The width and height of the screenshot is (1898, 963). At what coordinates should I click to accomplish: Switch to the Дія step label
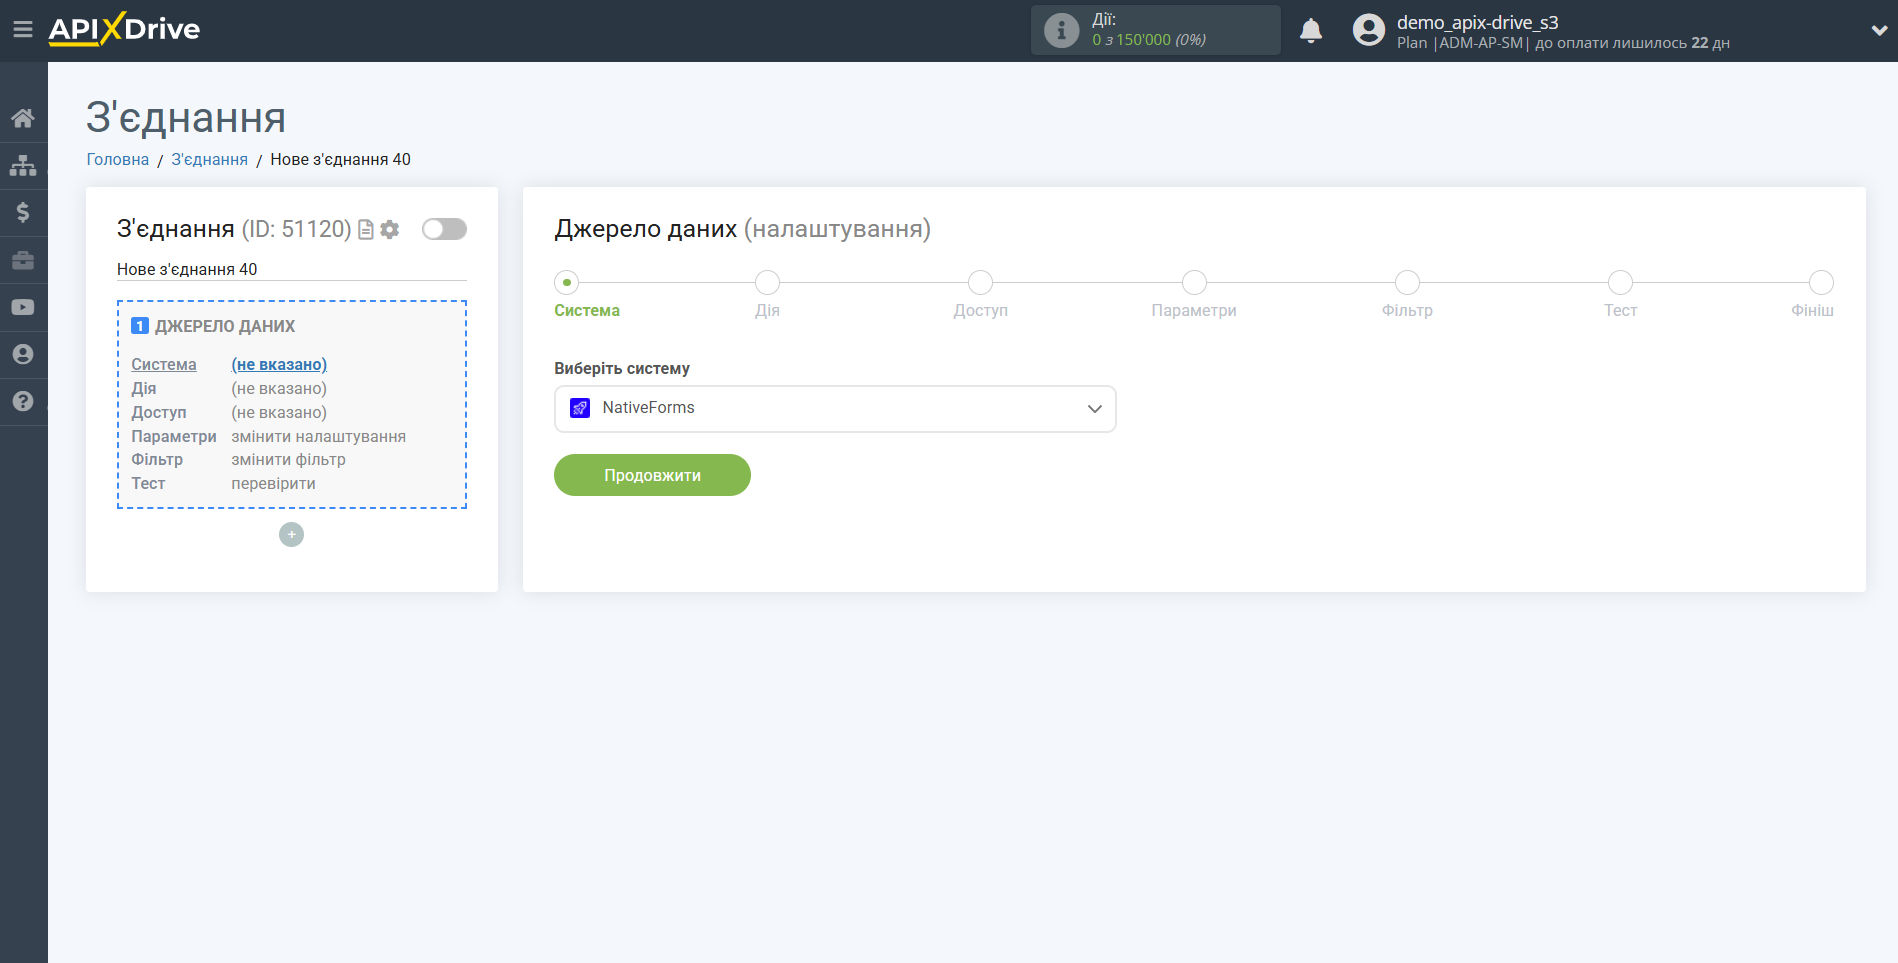(767, 311)
